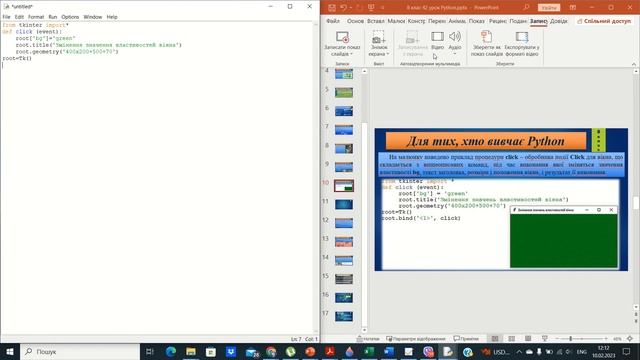Collapse the PowerPoint ribbon chevron
This screenshot has width=640, height=360.
click(634, 64)
